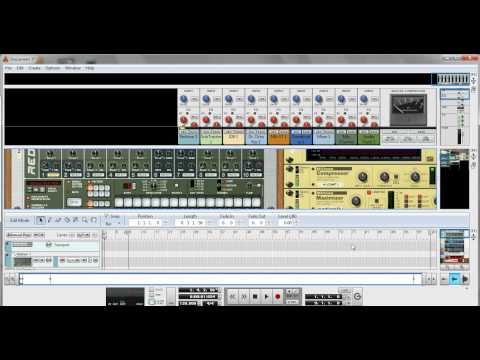480x360 pixels.
Task: Open the Help menu
Action: pos(90,68)
